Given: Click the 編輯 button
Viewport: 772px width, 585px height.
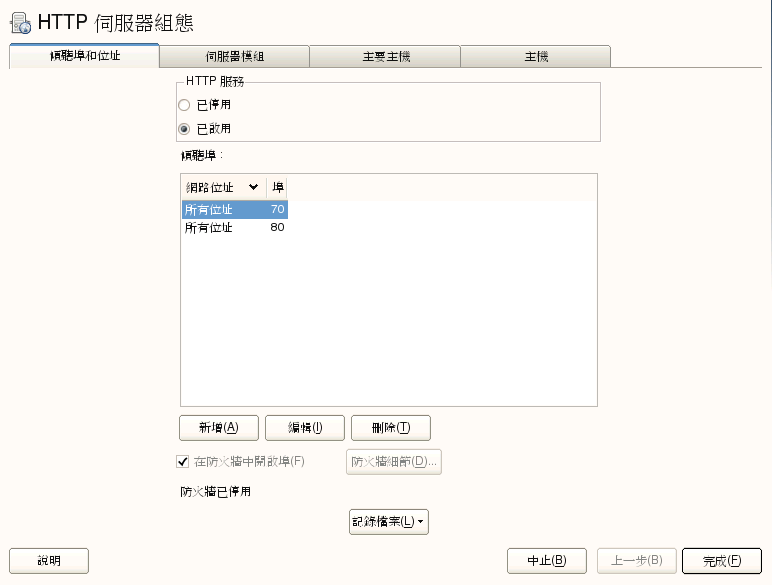Looking at the screenshot, I should click(x=304, y=428).
